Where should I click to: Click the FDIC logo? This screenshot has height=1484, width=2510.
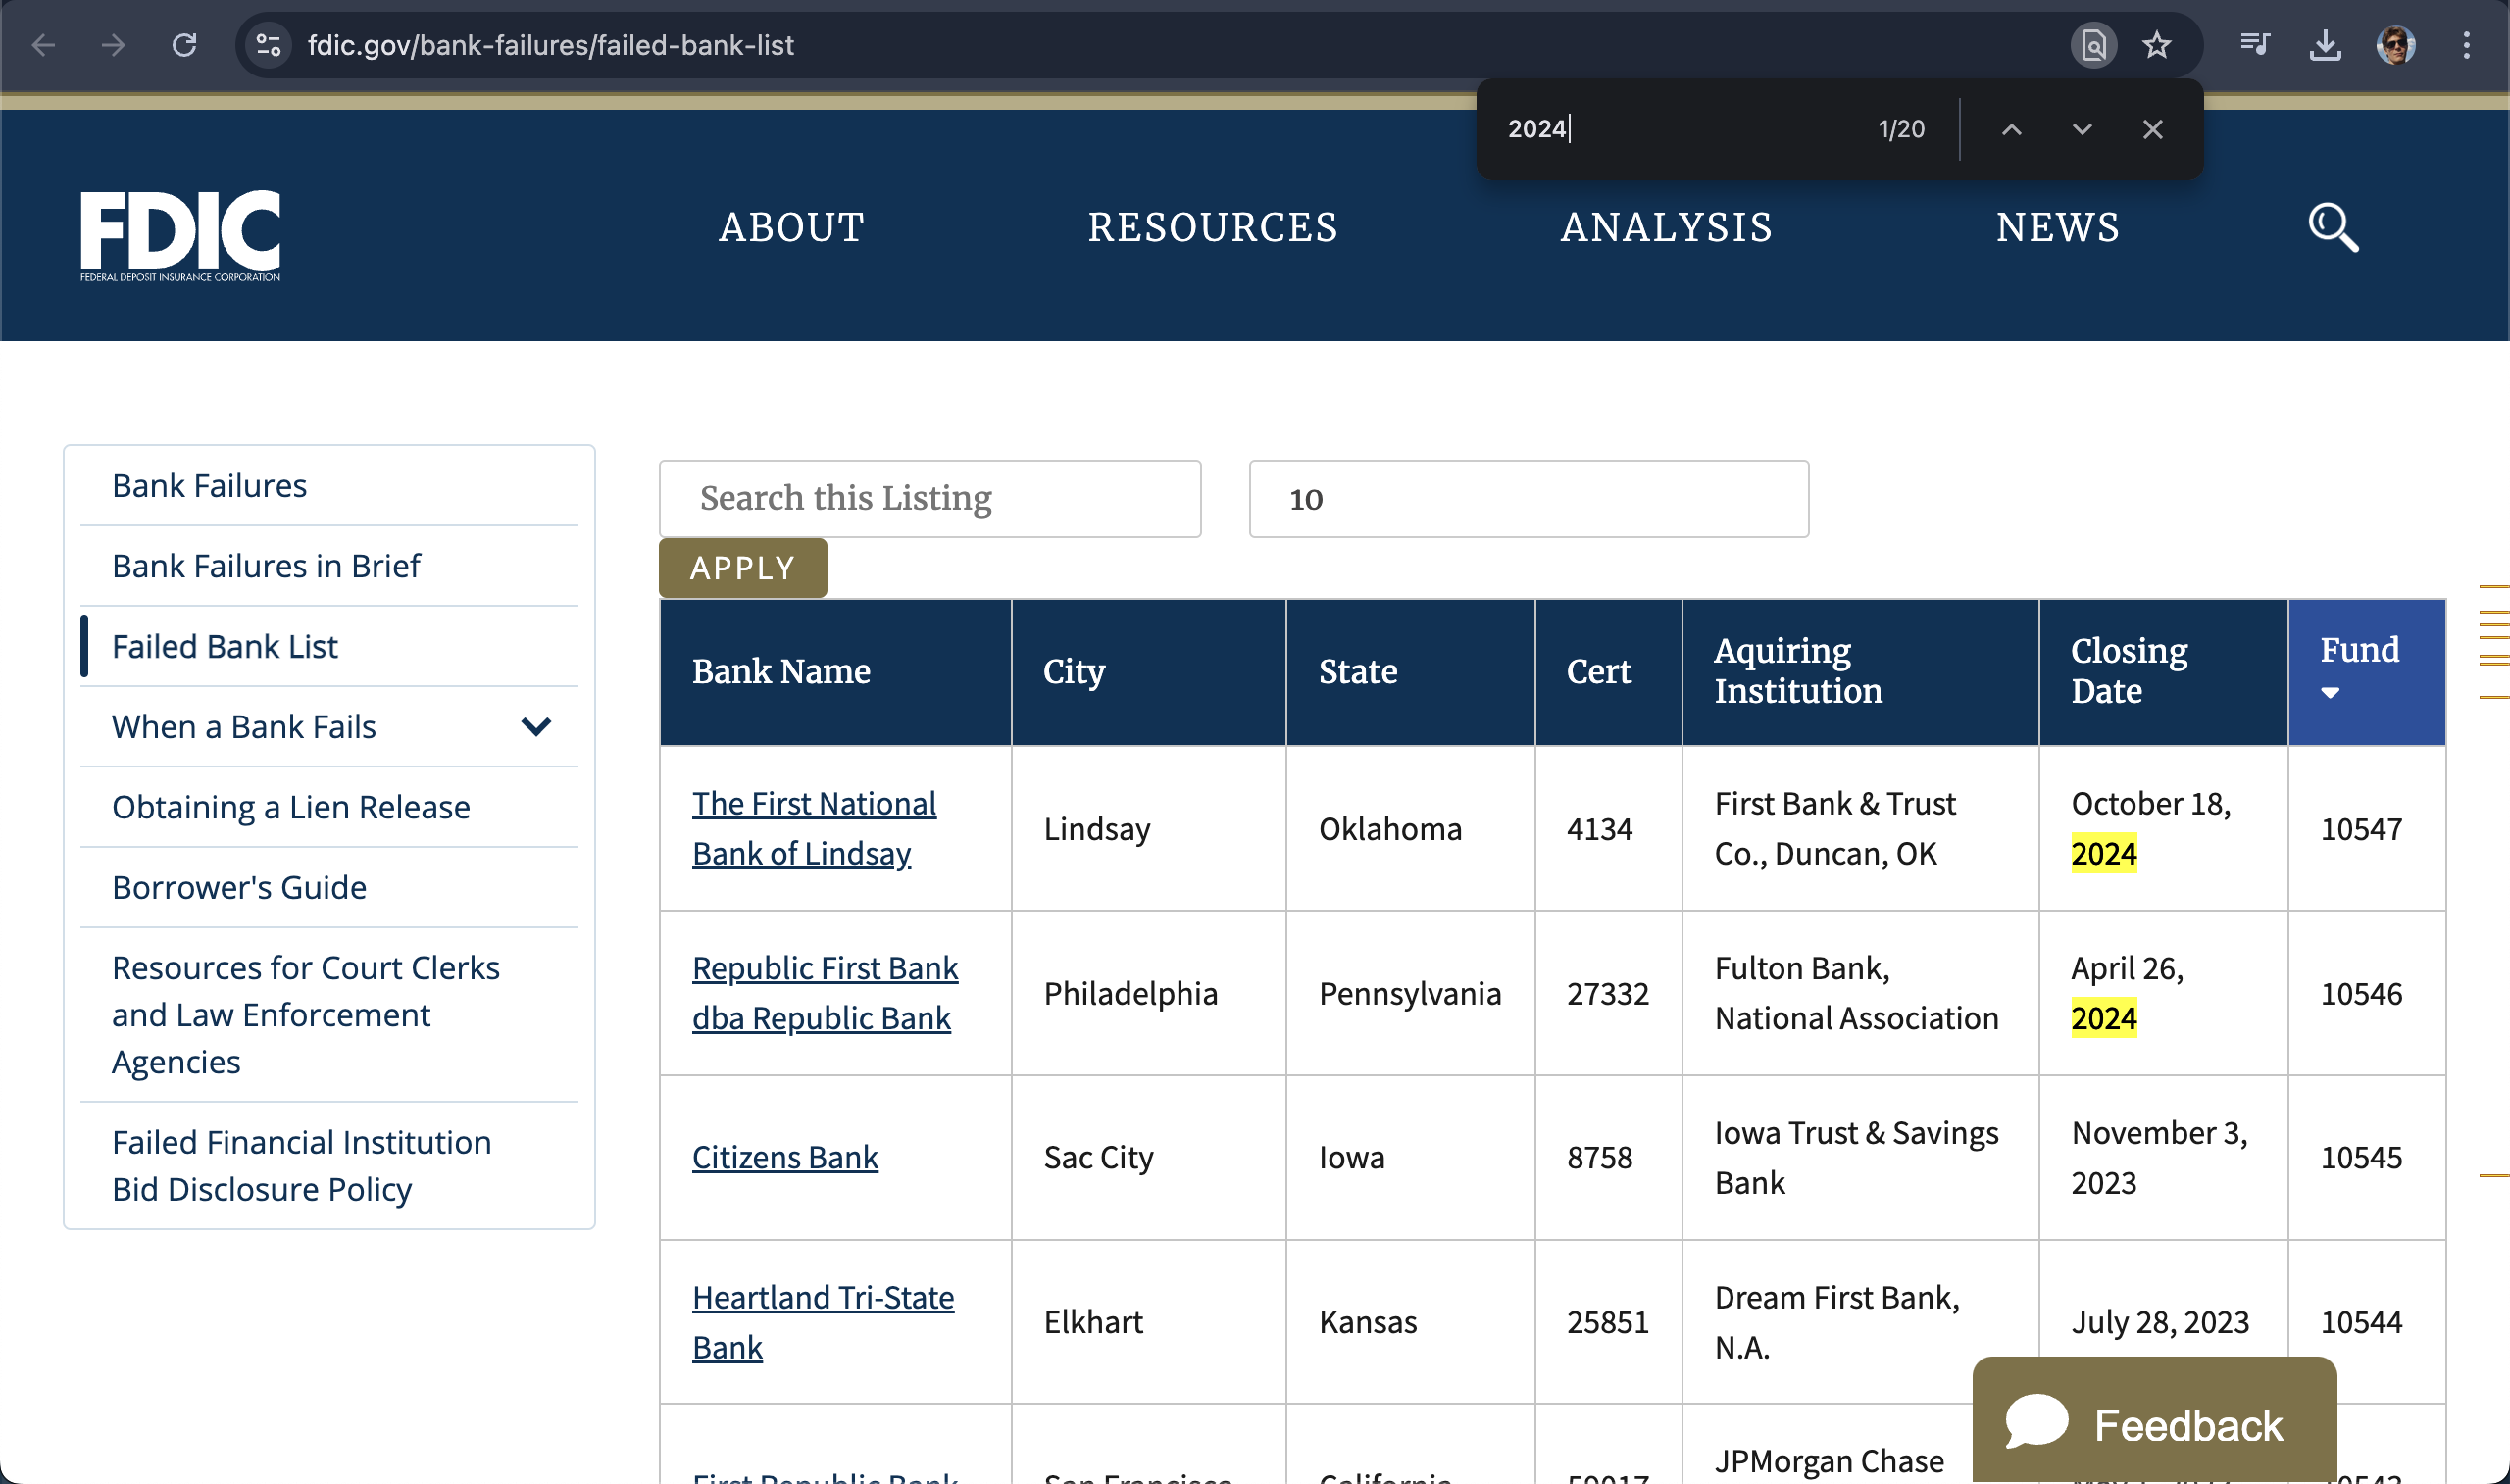(180, 235)
